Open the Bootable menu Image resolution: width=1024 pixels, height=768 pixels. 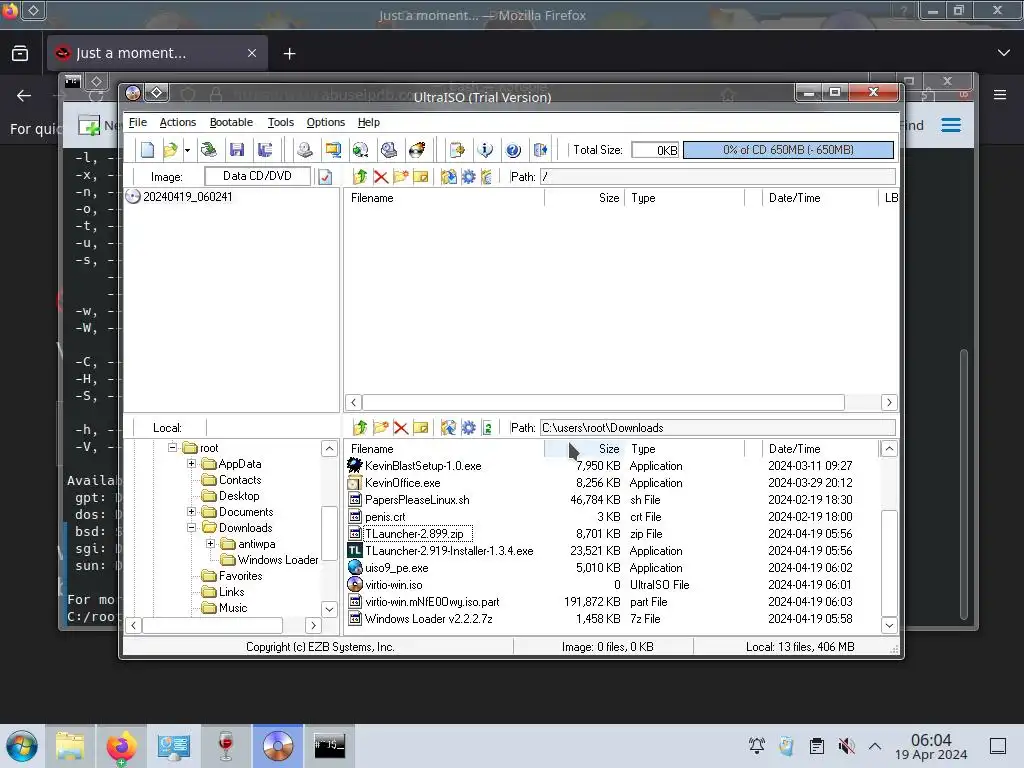coord(231,122)
